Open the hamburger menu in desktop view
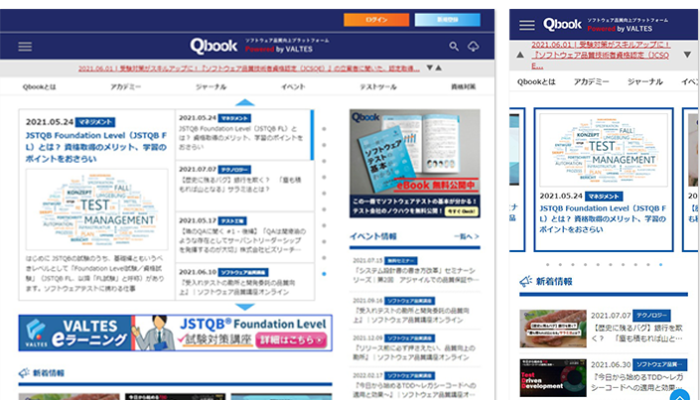The height and width of the screenshot is (400, 700). pos(25,46)
